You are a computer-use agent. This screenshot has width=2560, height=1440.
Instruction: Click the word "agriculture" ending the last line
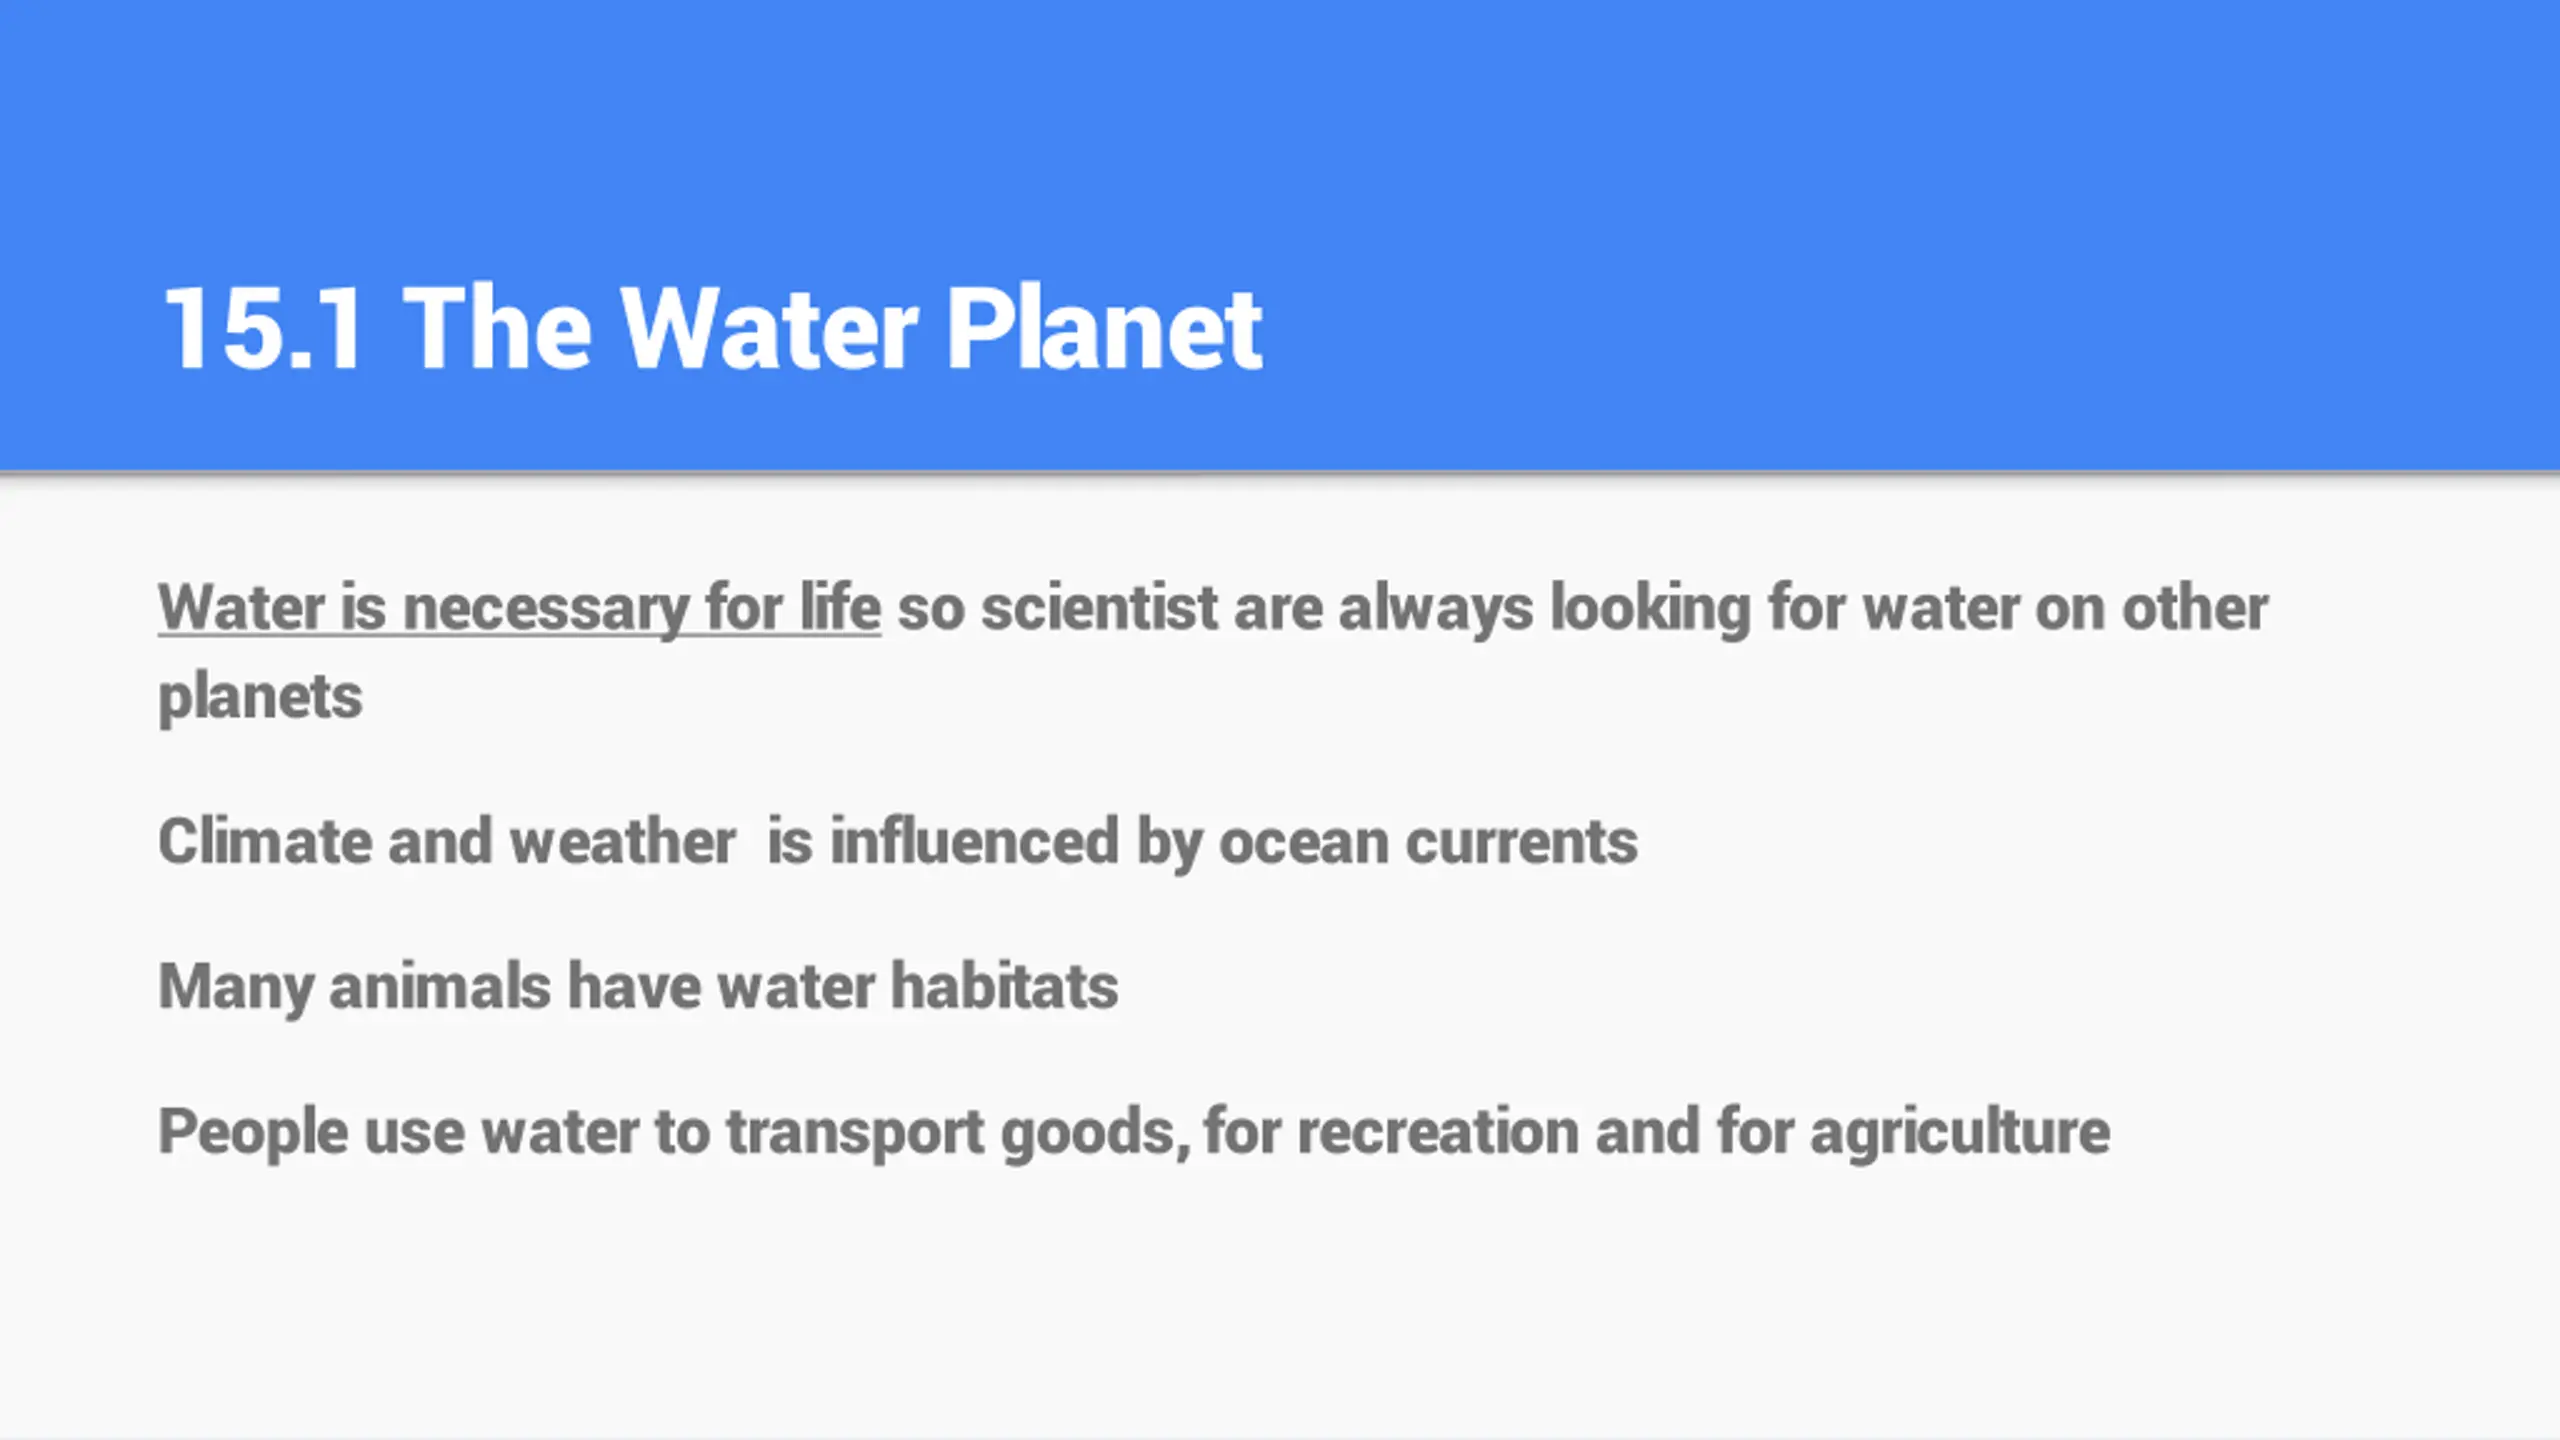coord(1960,1132)
